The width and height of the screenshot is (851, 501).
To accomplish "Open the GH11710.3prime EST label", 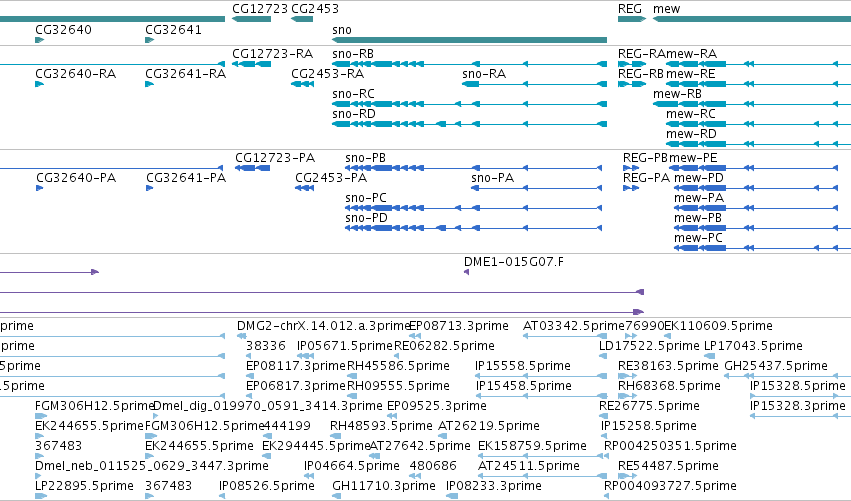I will [x=384, y=486].
